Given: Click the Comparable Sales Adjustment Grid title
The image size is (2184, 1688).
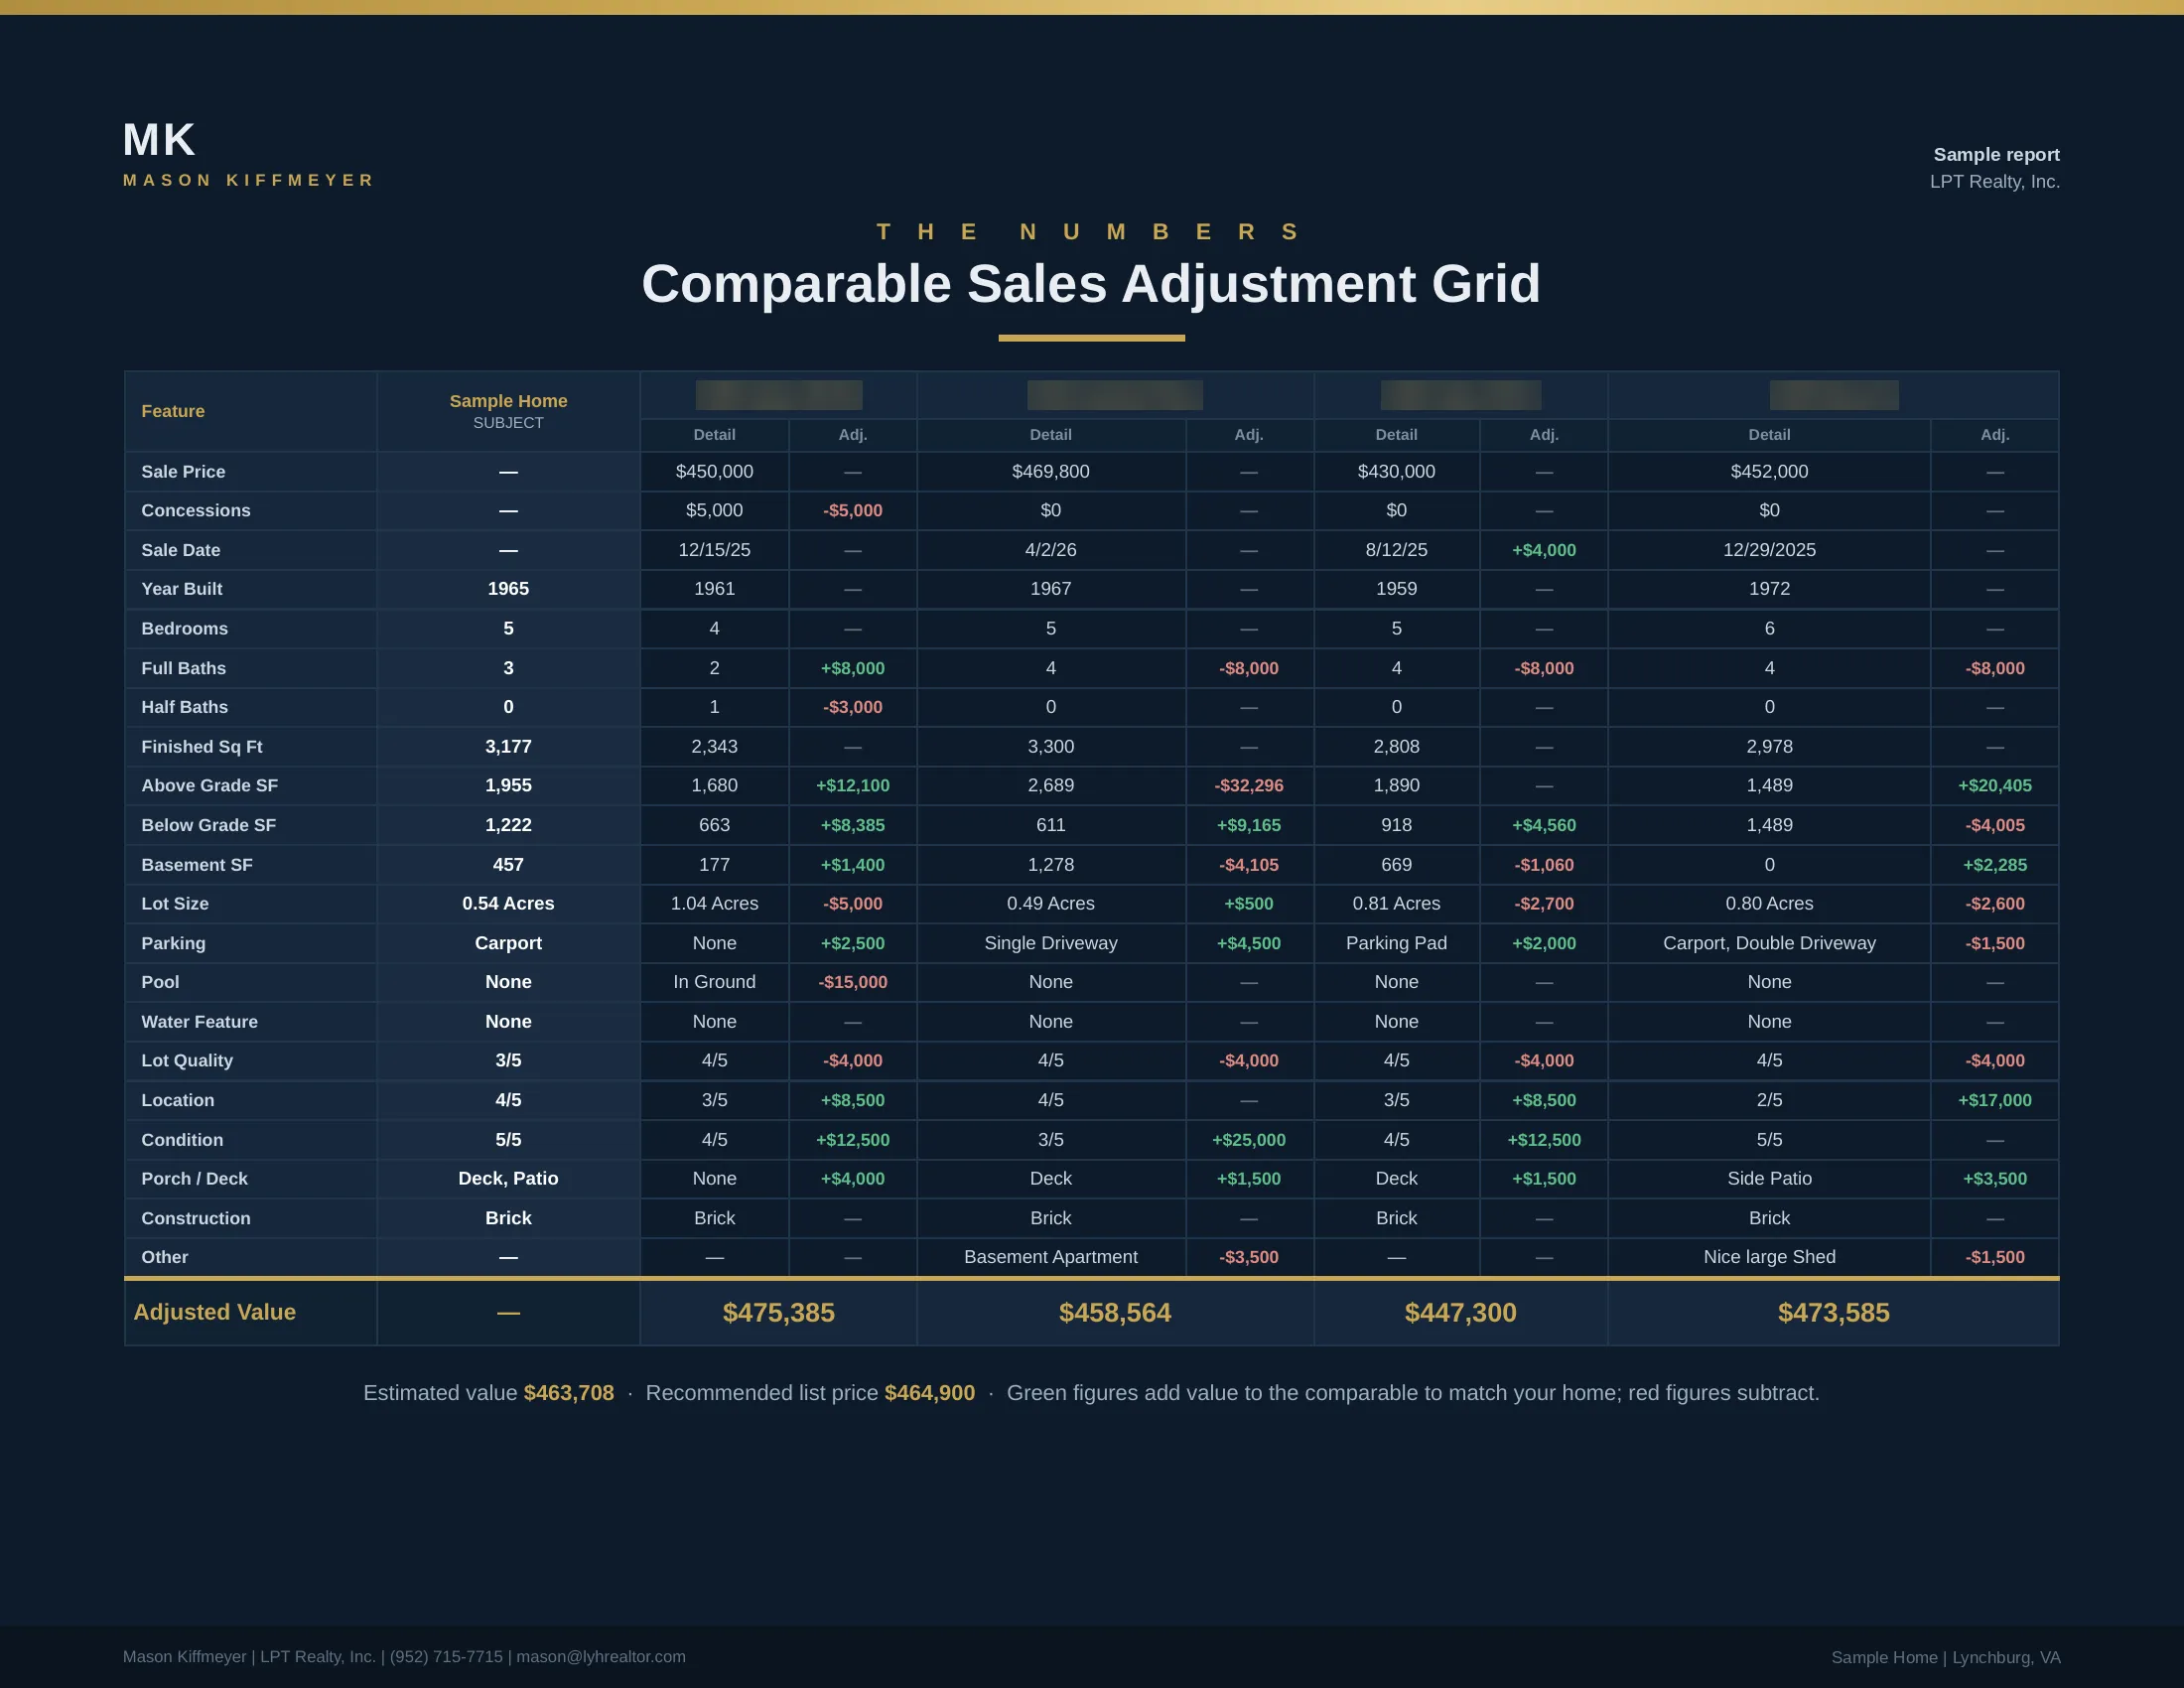Looking at the screenshot, I should coord(1091,284).
